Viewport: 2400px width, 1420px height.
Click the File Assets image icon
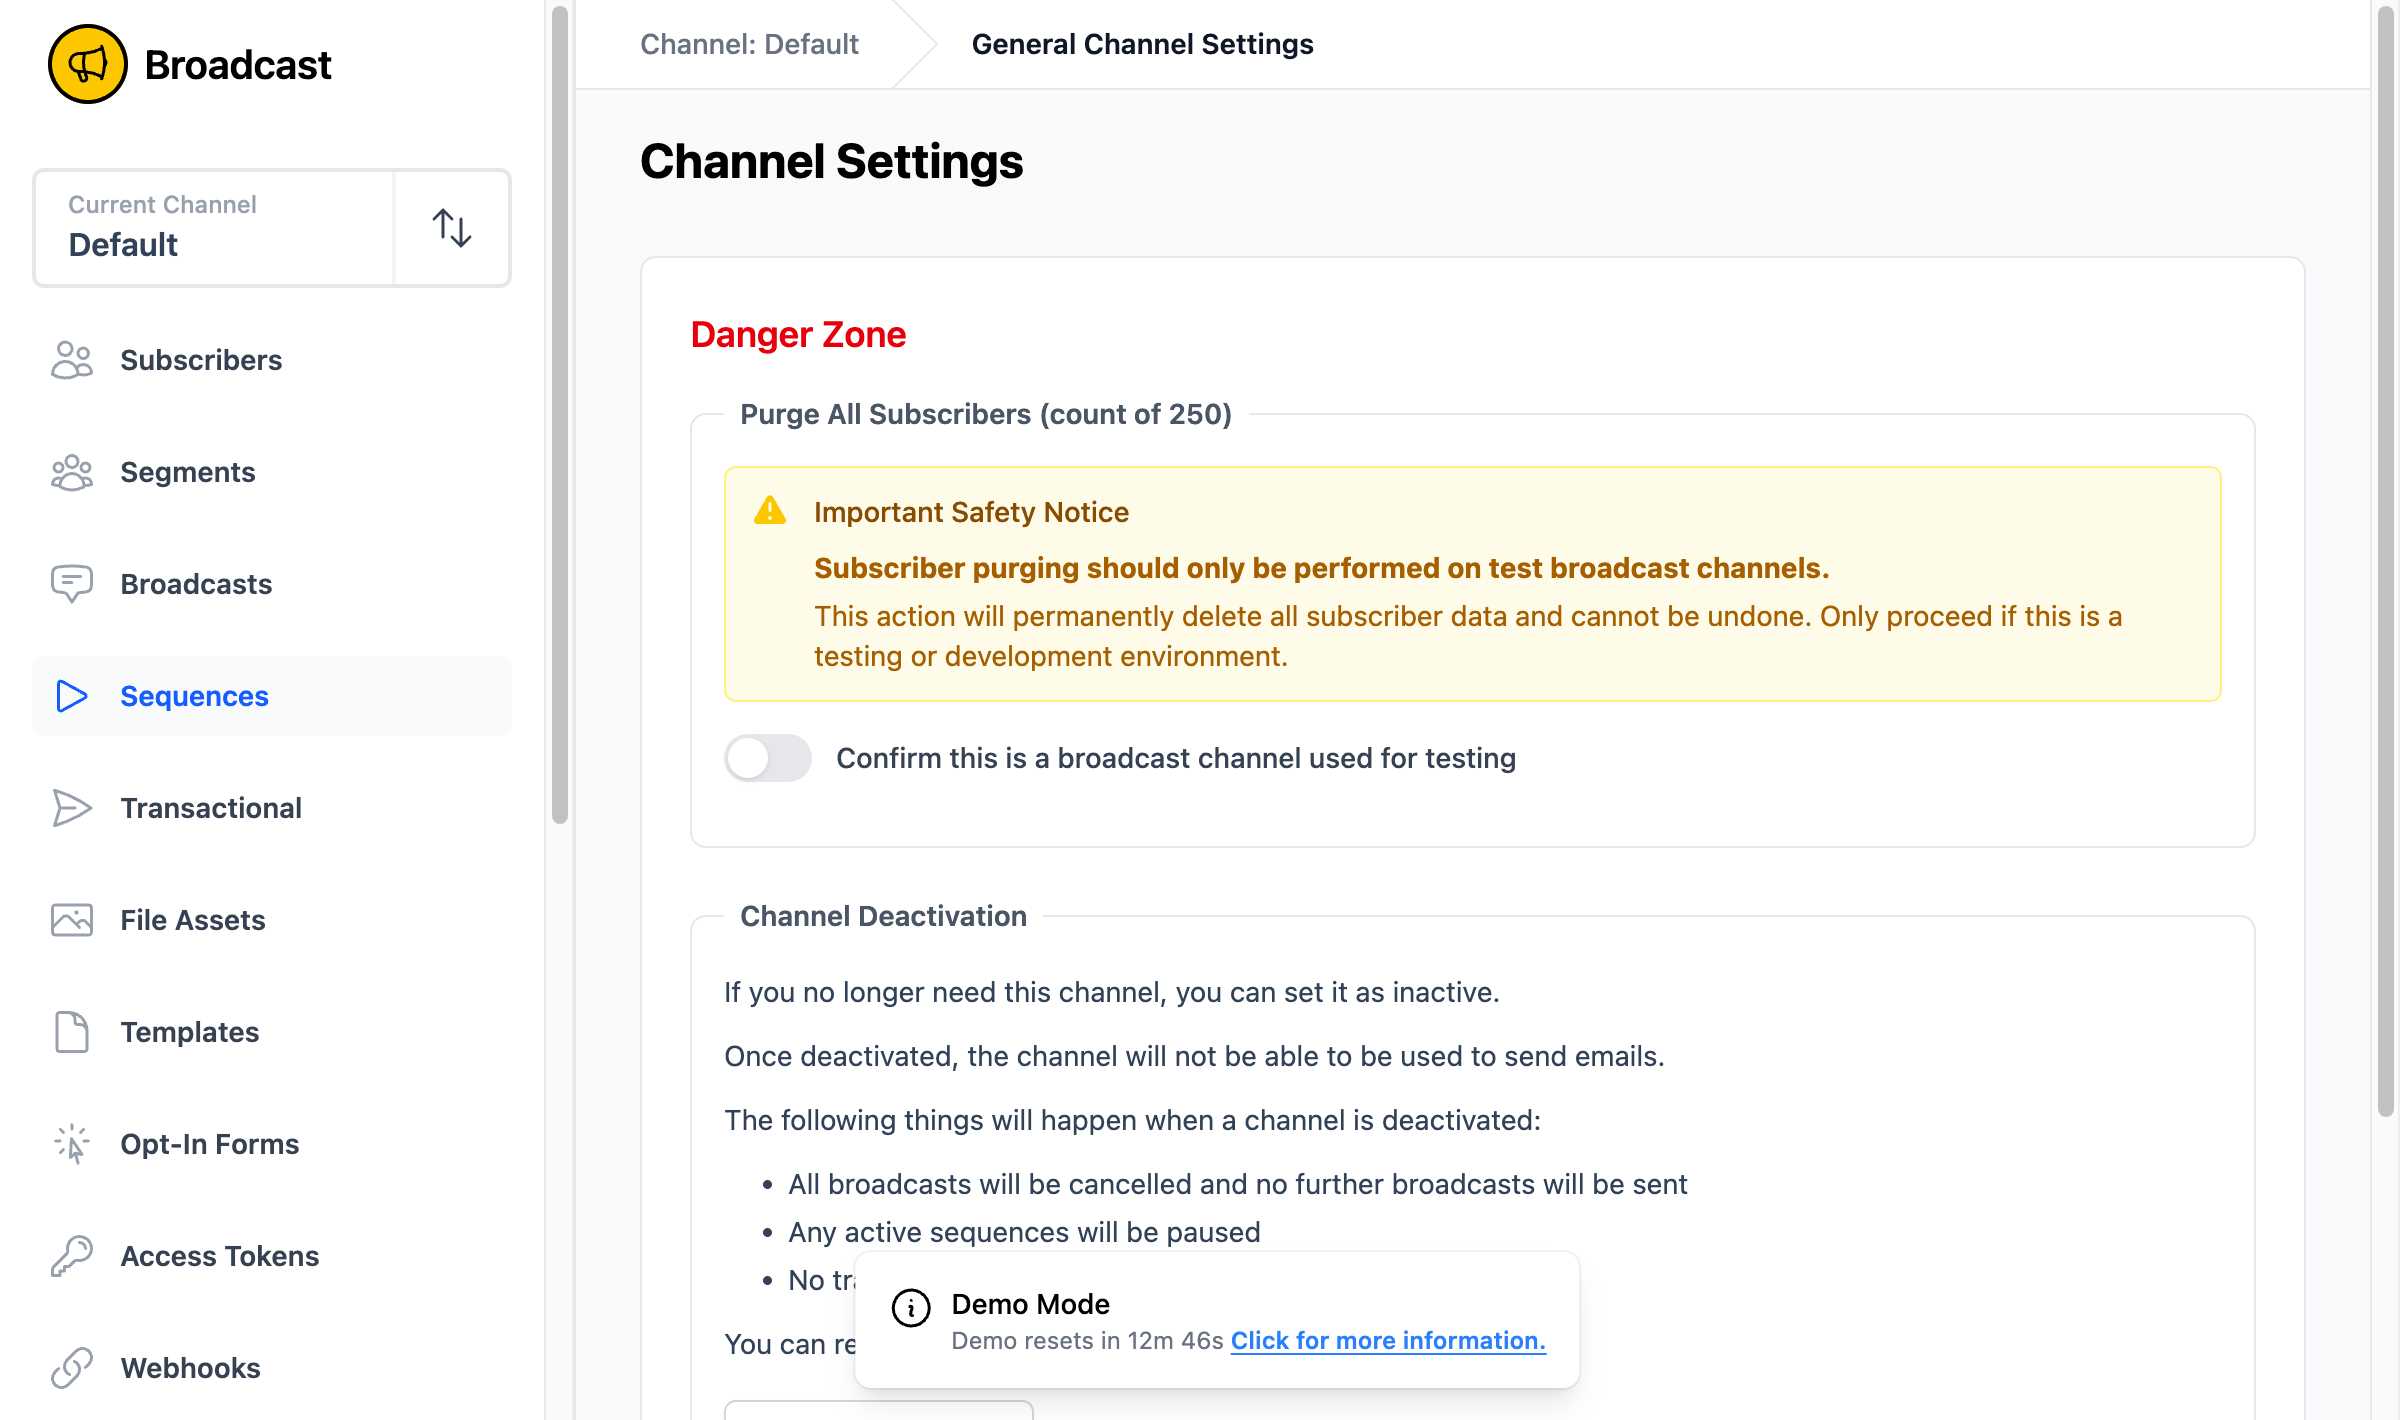pyautogui.click(x=72, y=920)
